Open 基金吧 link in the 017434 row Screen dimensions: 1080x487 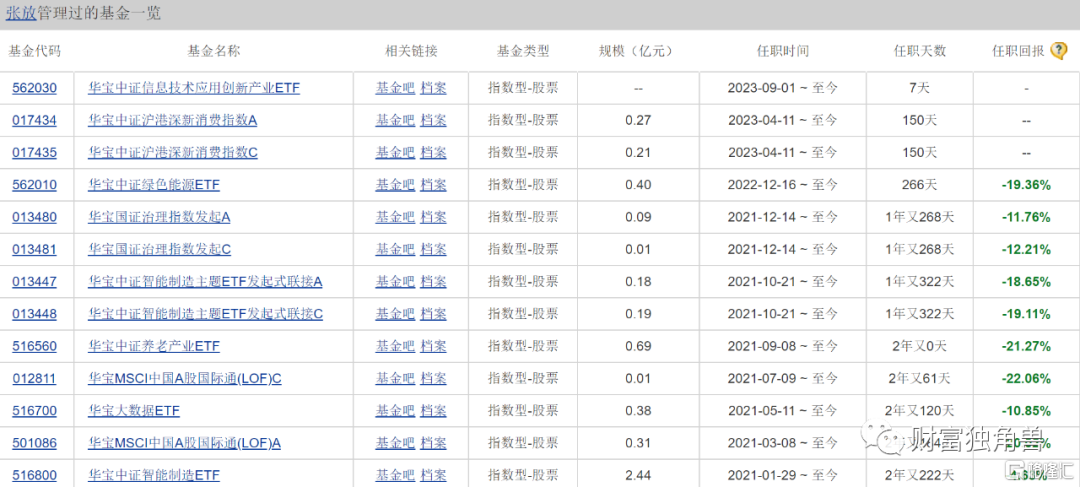tap(395, 121)
